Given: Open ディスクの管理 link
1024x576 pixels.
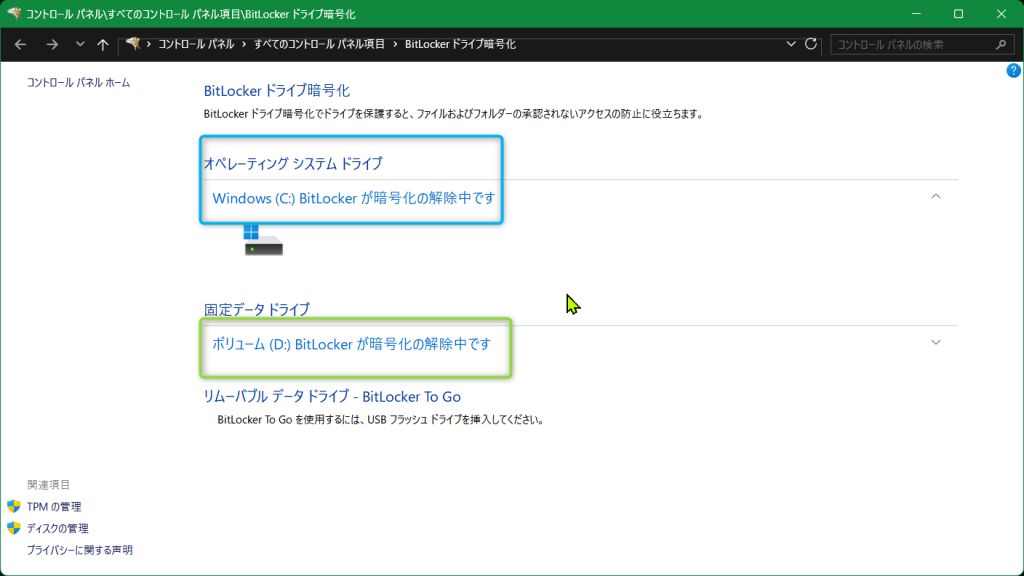Looking at the screenshot, I should (57, 528).
